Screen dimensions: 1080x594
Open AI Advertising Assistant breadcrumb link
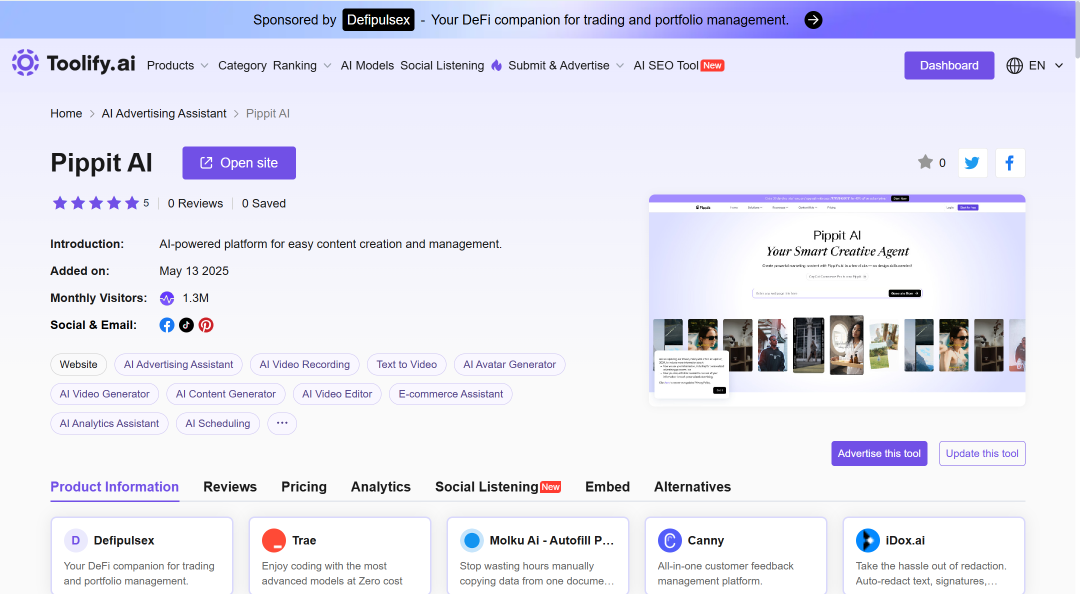pyautogui.click(x=164, y=114)
